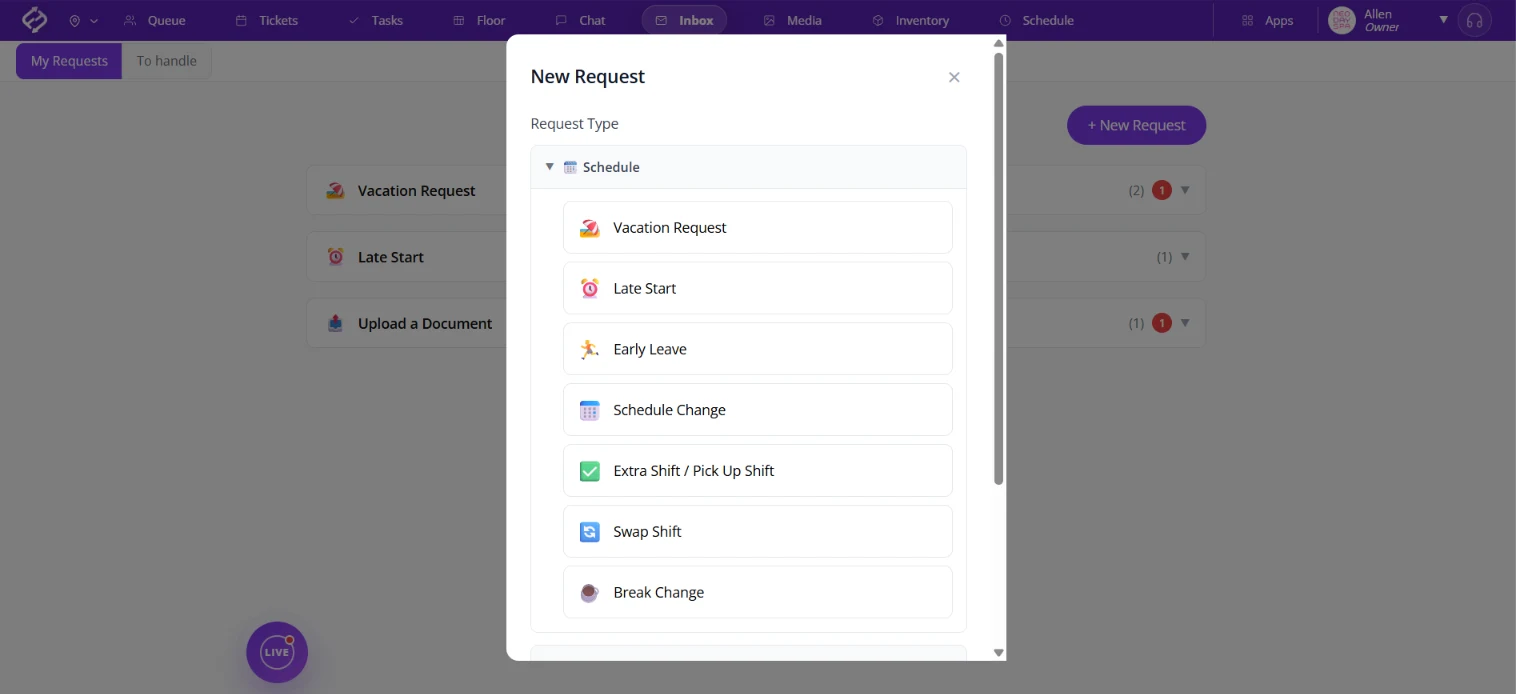Viewport: 1516px width, 694px height.
Task: Choose the Swap Shift request type
Action: pyautogui.click(x=758, y=531)
